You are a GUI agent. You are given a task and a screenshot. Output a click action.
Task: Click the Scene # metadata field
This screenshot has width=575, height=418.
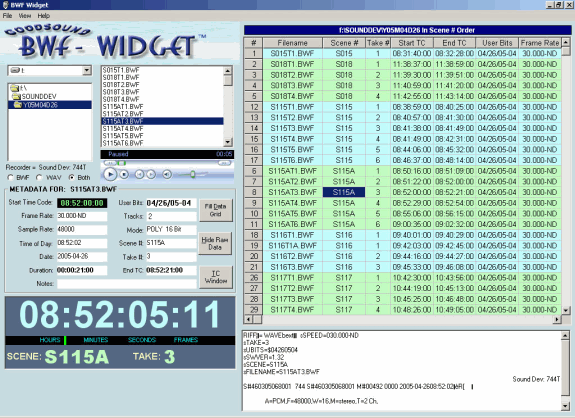(x=171, y=243)
